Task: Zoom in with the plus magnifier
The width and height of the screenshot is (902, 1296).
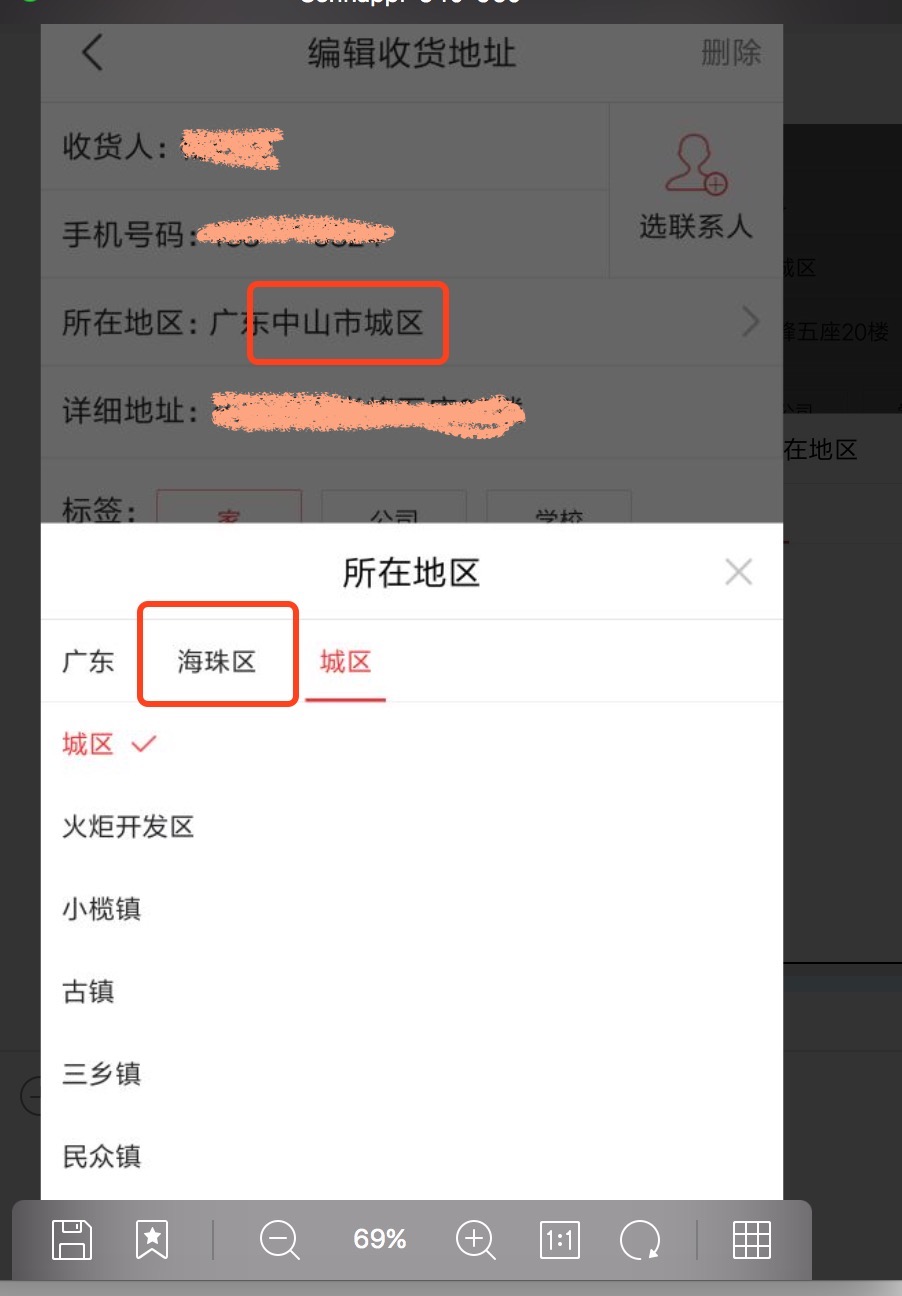Action: coord(475,1240)
